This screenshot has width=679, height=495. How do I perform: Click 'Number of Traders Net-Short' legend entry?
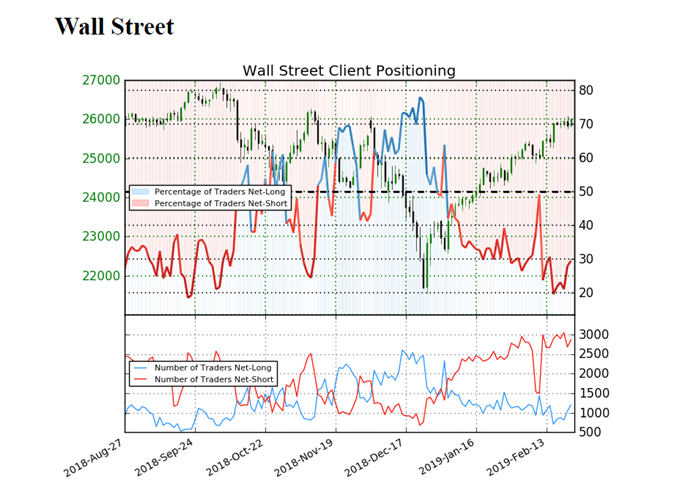pyautogui.click(x=214, y=379)
